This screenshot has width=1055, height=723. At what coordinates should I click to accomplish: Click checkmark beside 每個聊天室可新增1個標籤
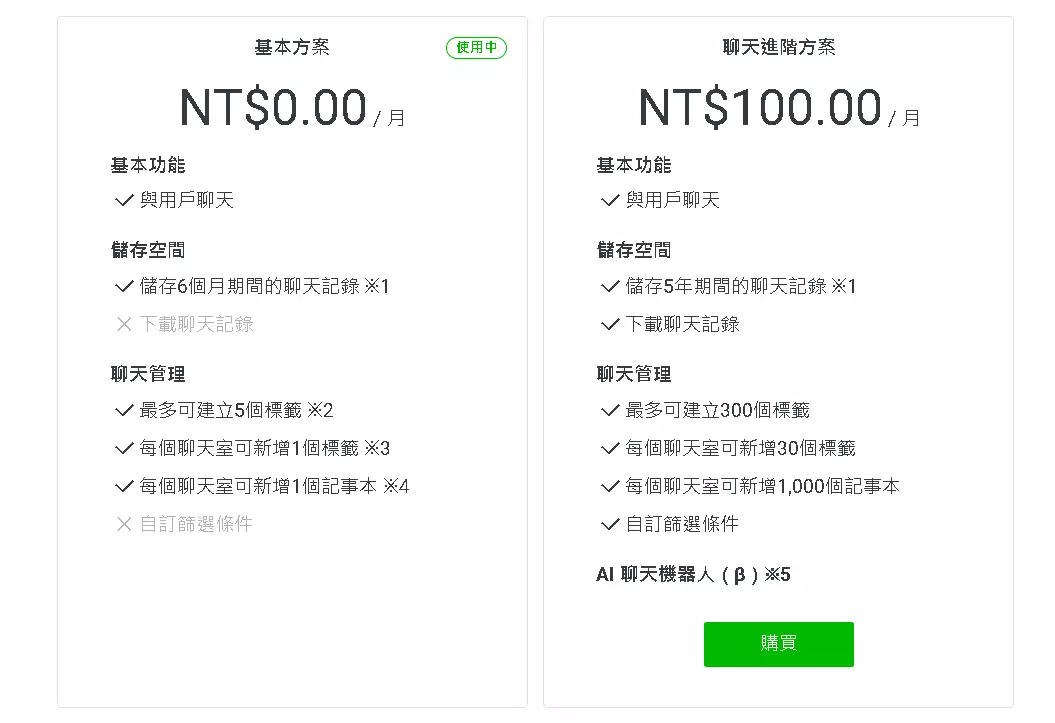[124, 449]
